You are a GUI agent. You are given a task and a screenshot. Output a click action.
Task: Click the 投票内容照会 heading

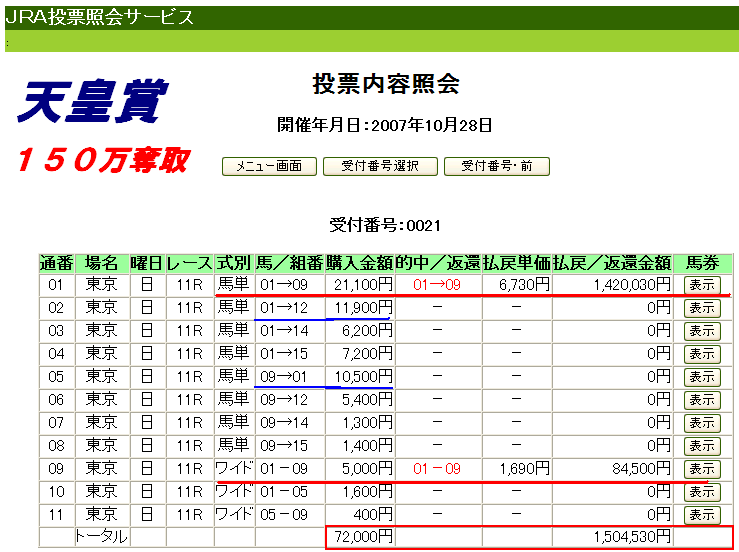pos(386,85)
